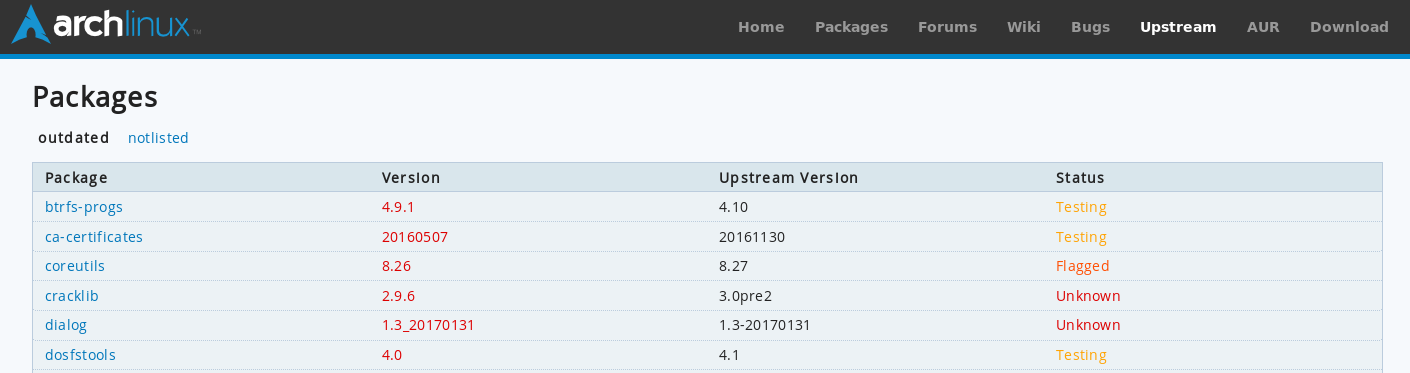The height and width of the screenshot is (373, 1410).
Task: Switch to the notlisted tab
Action: pos(158,138)
